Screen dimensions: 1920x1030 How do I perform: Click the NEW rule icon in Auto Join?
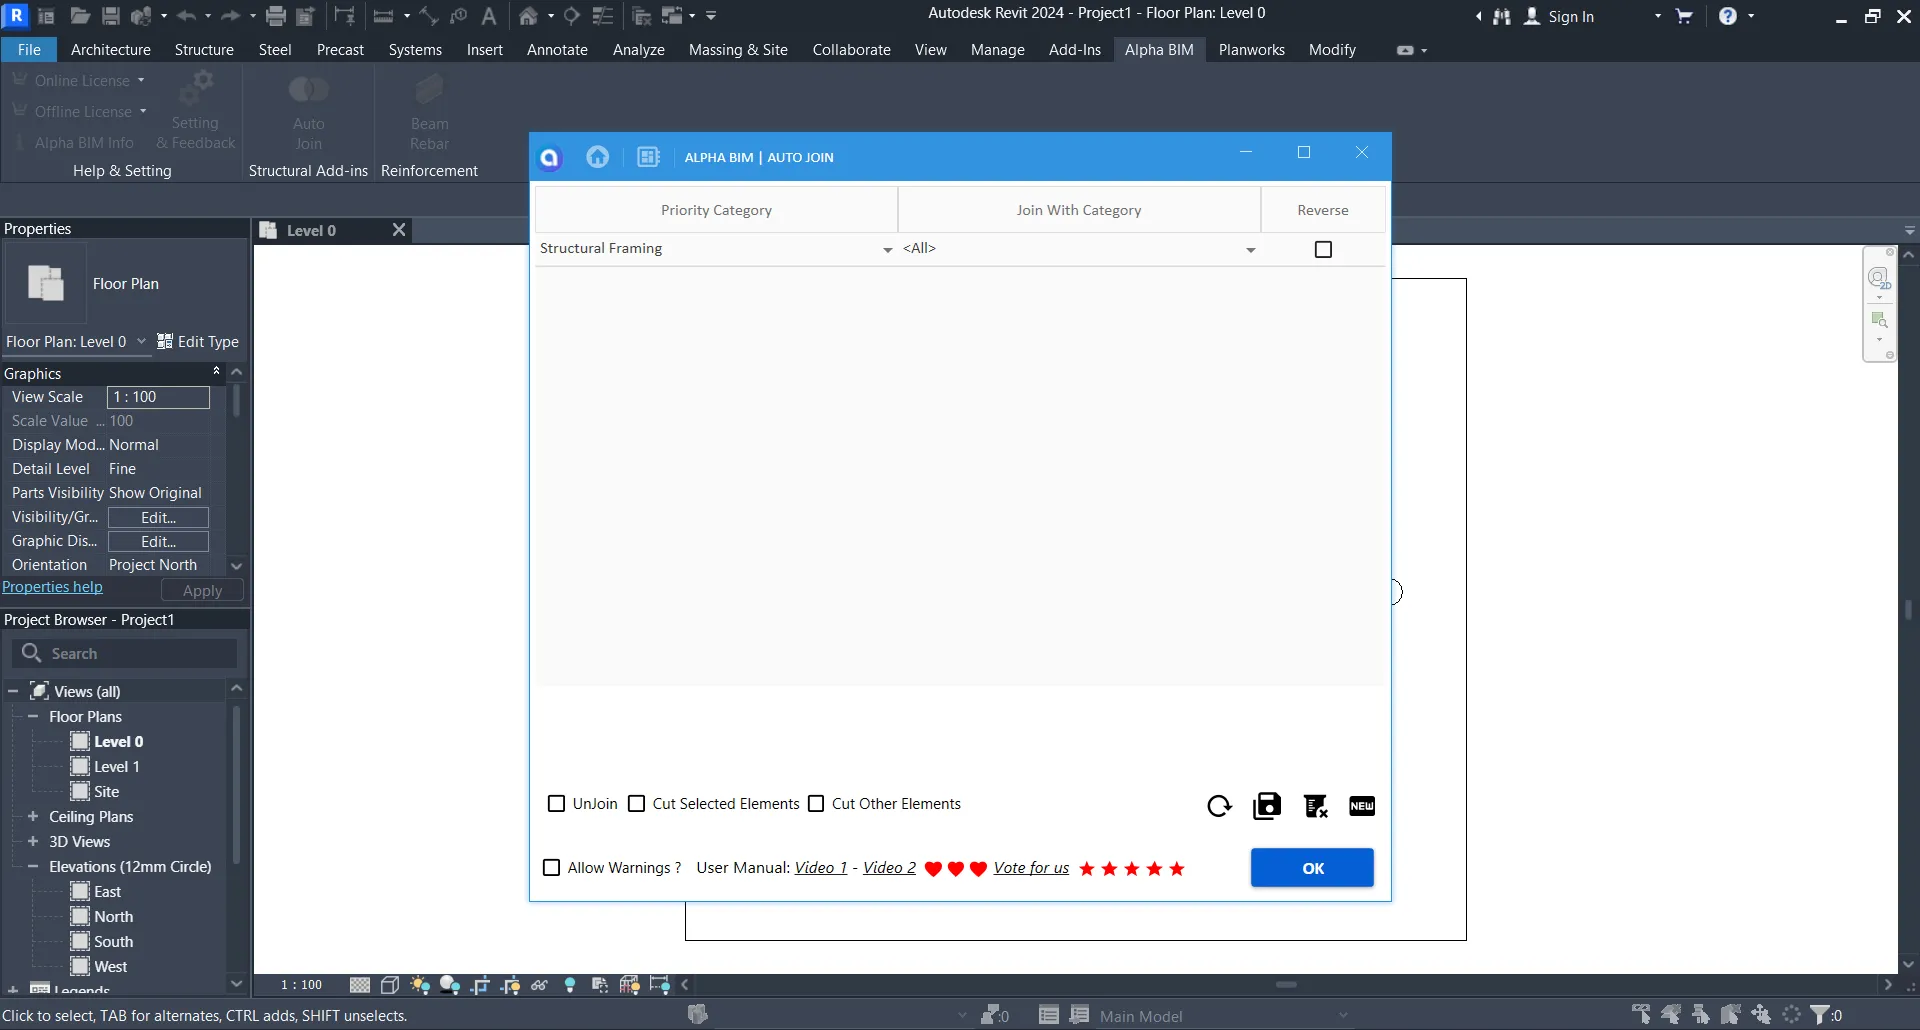pos(1362,806)
